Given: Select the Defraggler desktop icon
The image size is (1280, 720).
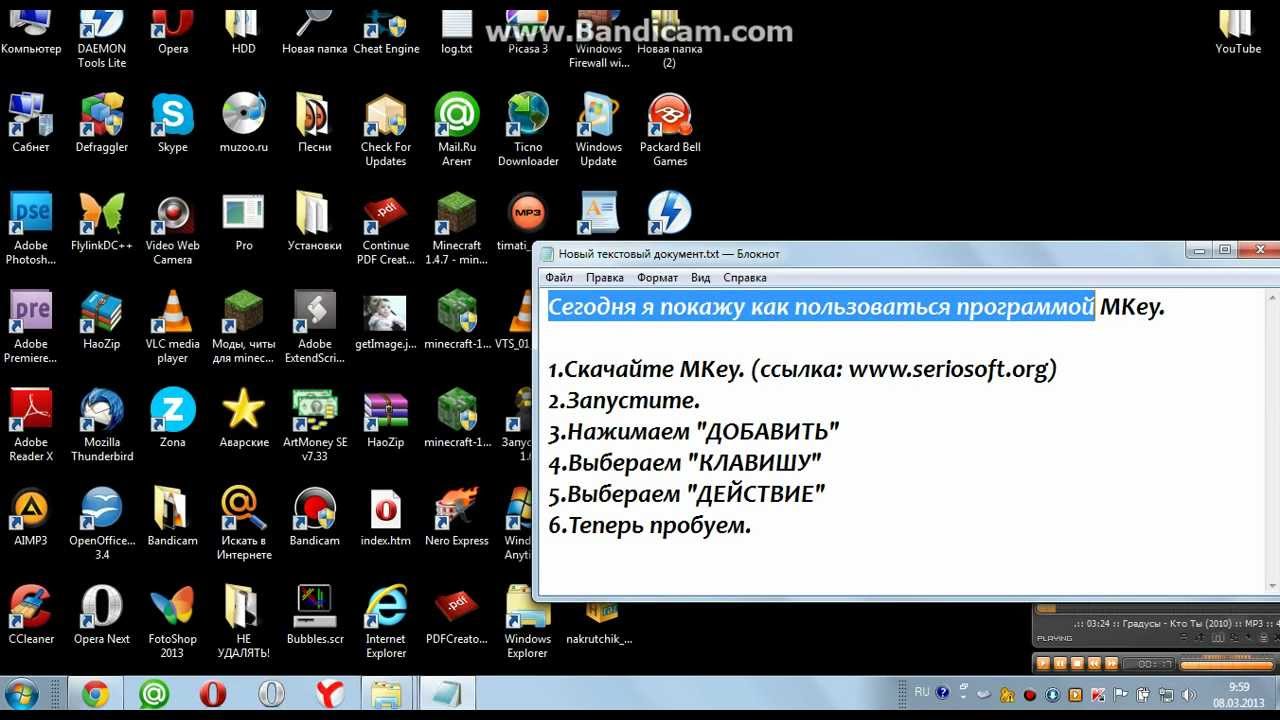Looking at the screenshot, I should click(102, 122).
